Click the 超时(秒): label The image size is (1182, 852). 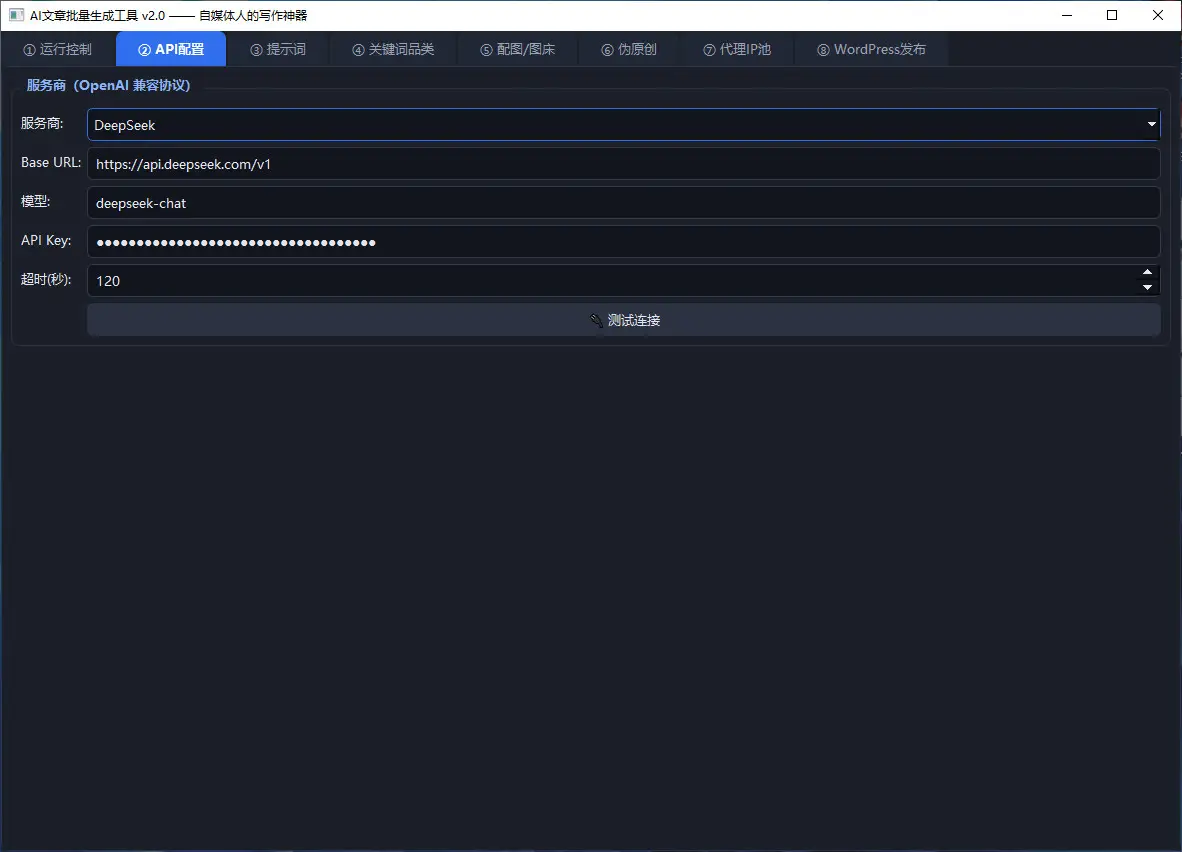coord(46,279)
